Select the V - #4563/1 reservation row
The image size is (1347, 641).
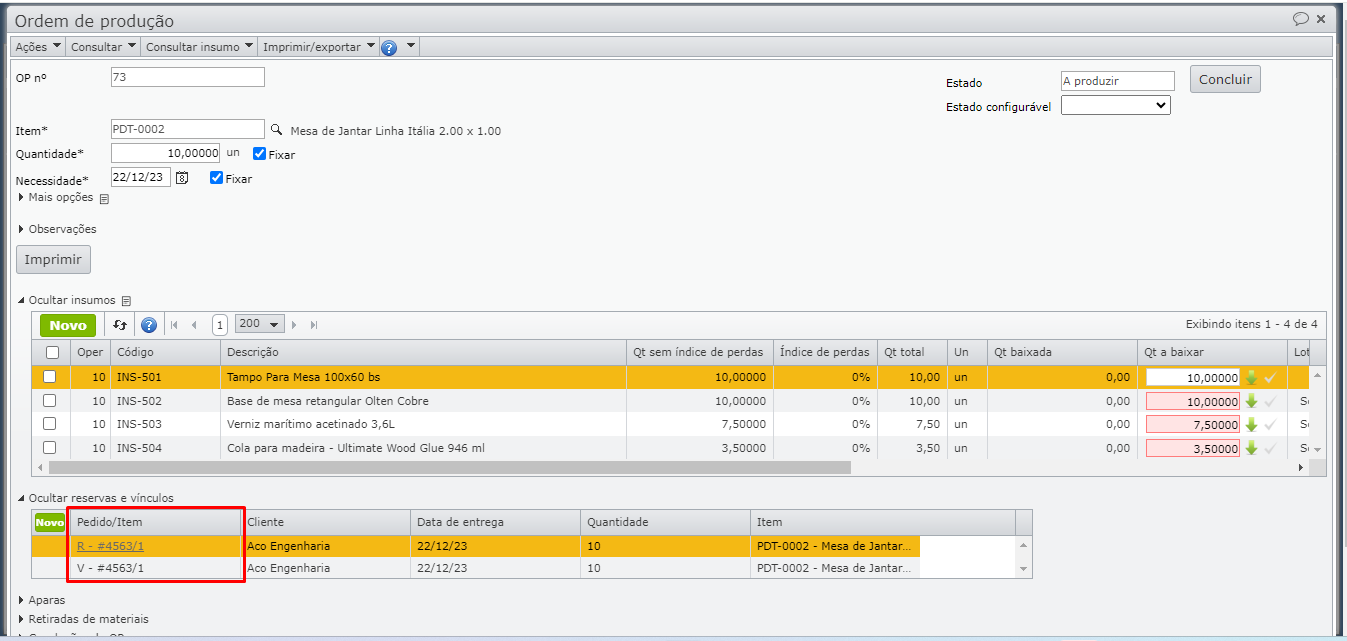click(x=524, y=568)
